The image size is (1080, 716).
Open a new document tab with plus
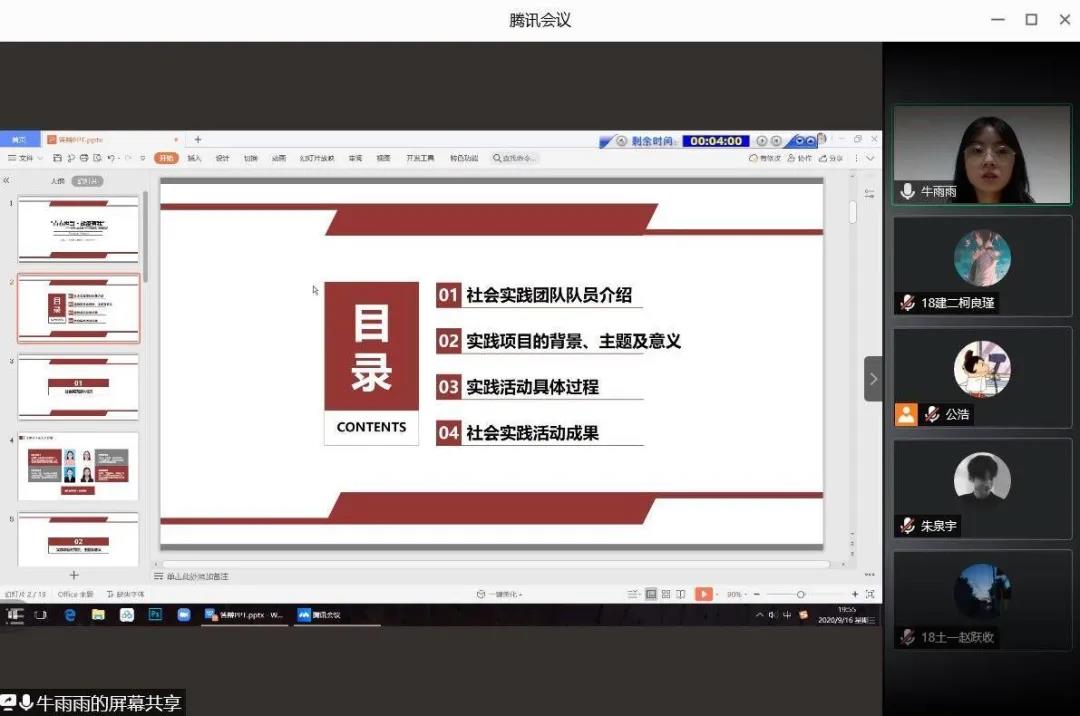coord(198,140)
